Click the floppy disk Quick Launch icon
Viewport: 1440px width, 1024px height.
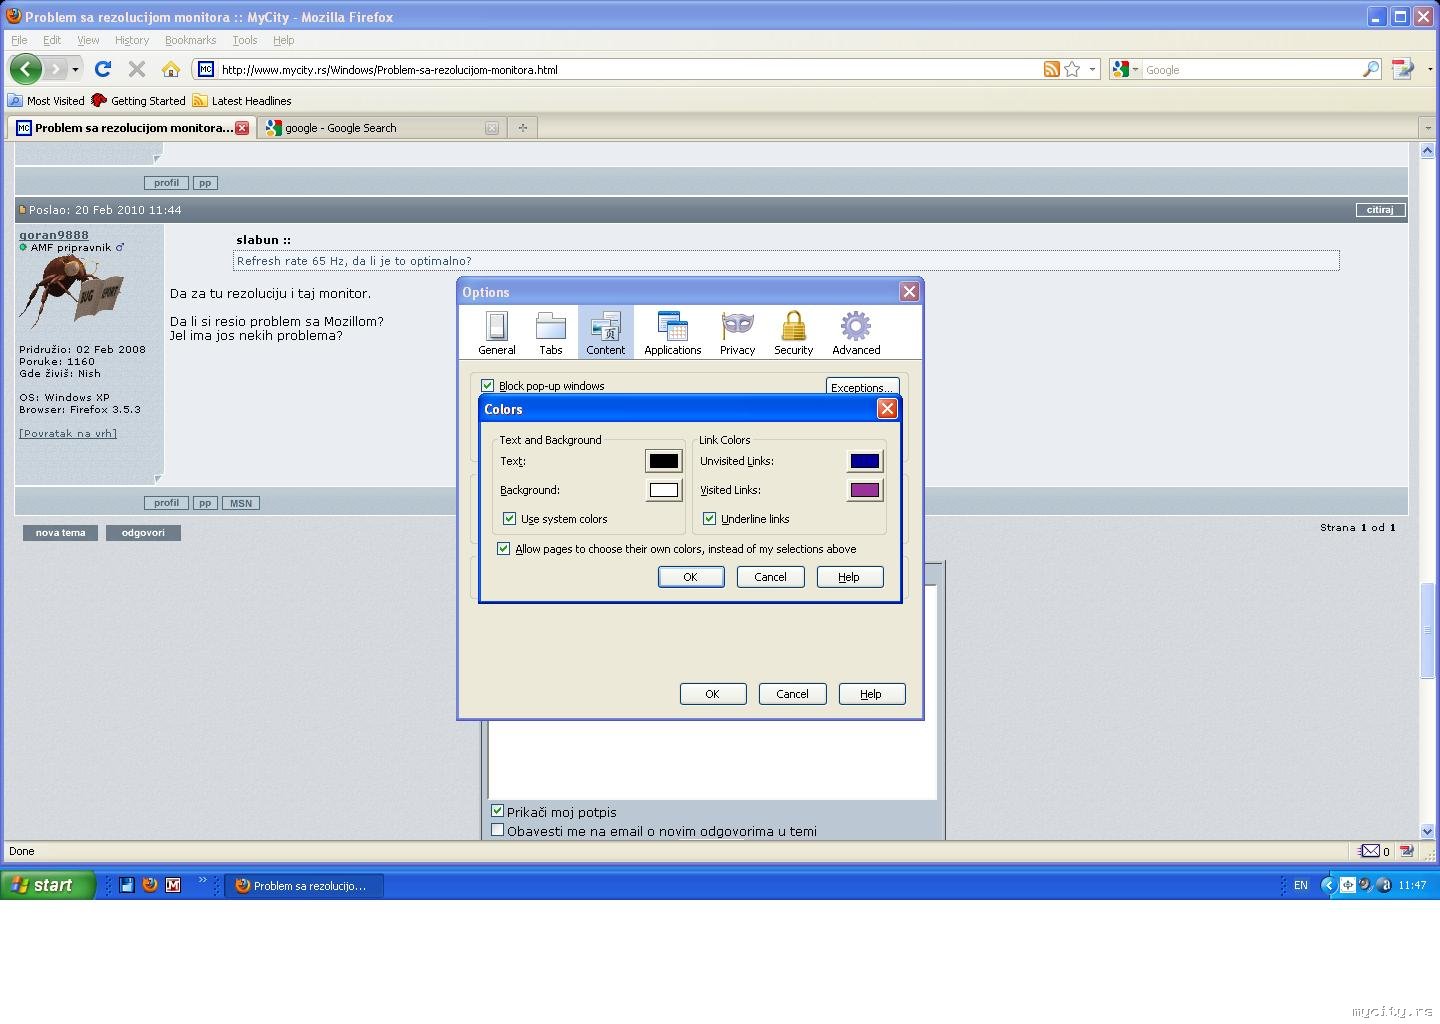pos(127,885)
